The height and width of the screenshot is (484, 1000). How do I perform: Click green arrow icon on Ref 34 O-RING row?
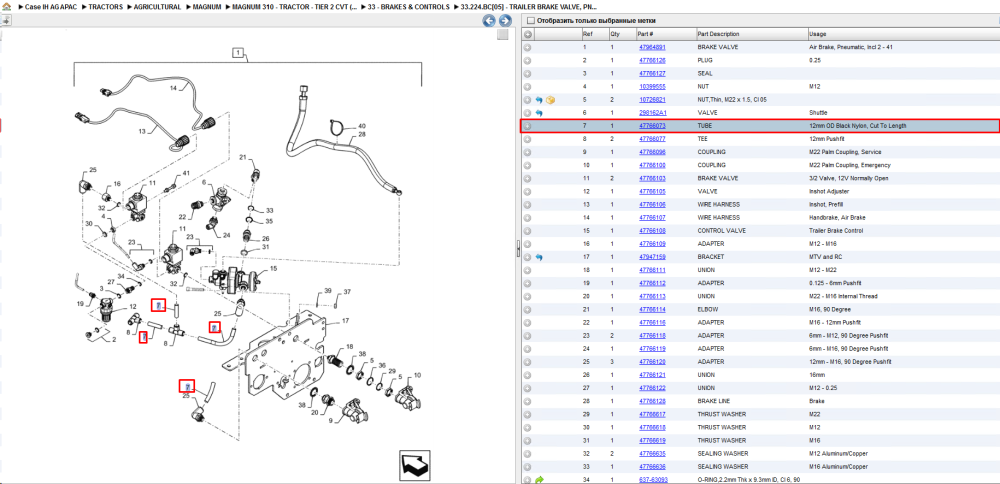[x=539, y=480]
